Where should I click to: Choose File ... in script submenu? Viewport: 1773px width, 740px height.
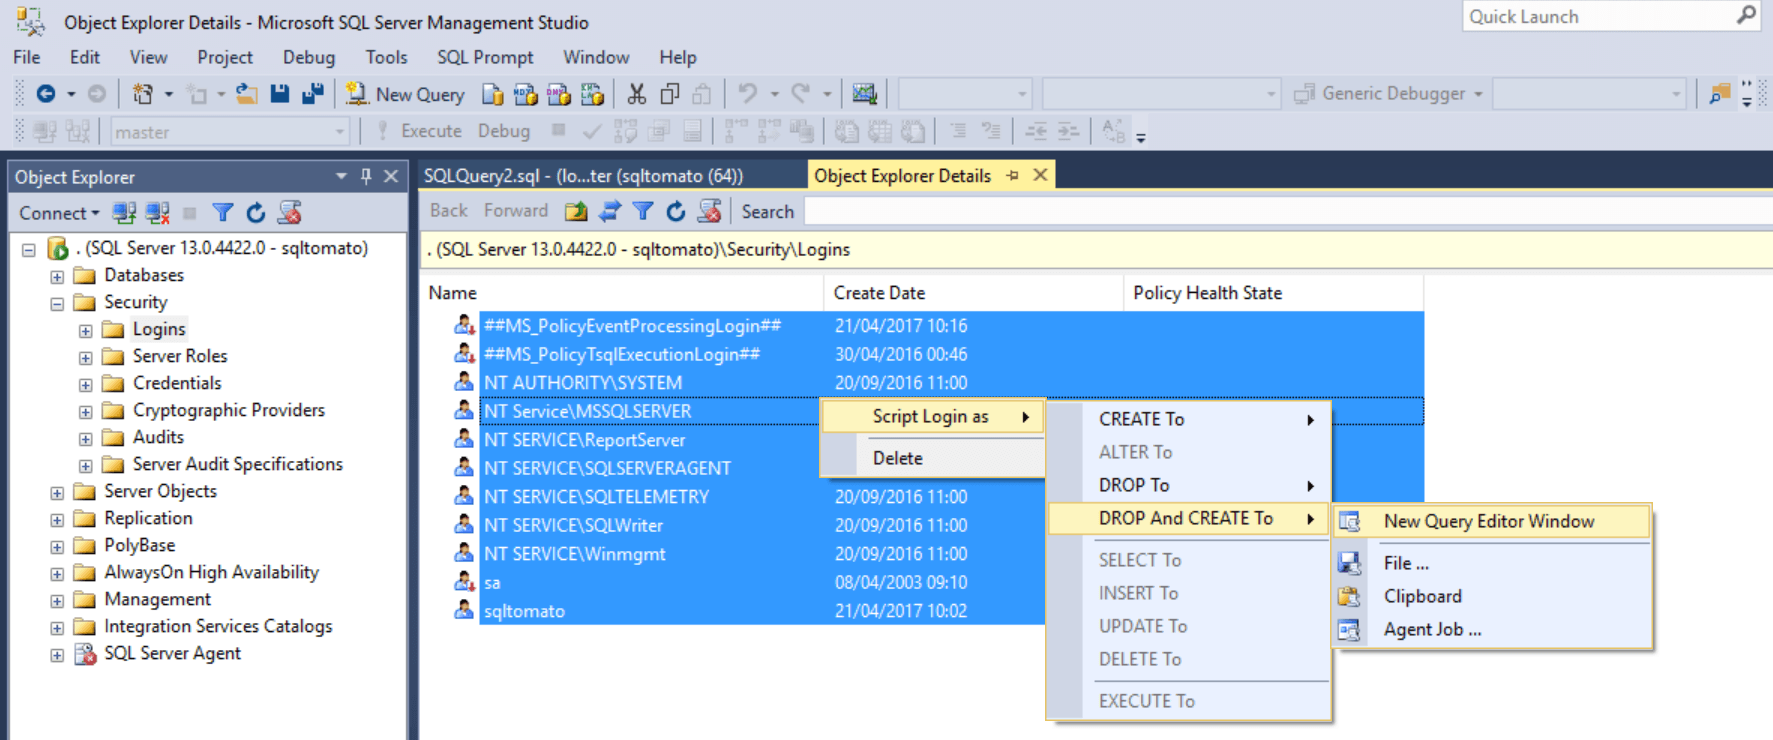click(x=1491, y=563)
